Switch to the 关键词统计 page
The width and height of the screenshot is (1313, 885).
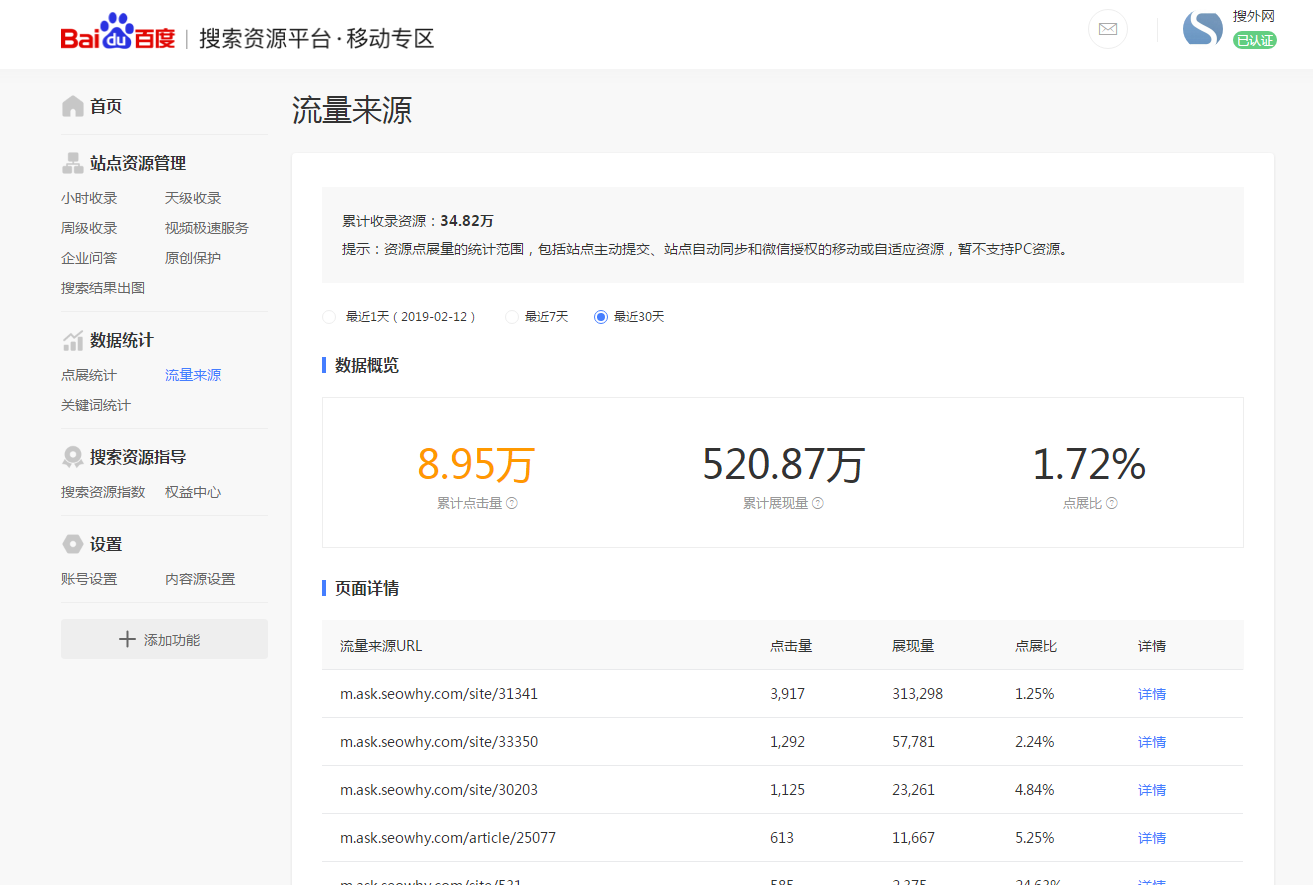coord(95,404)
